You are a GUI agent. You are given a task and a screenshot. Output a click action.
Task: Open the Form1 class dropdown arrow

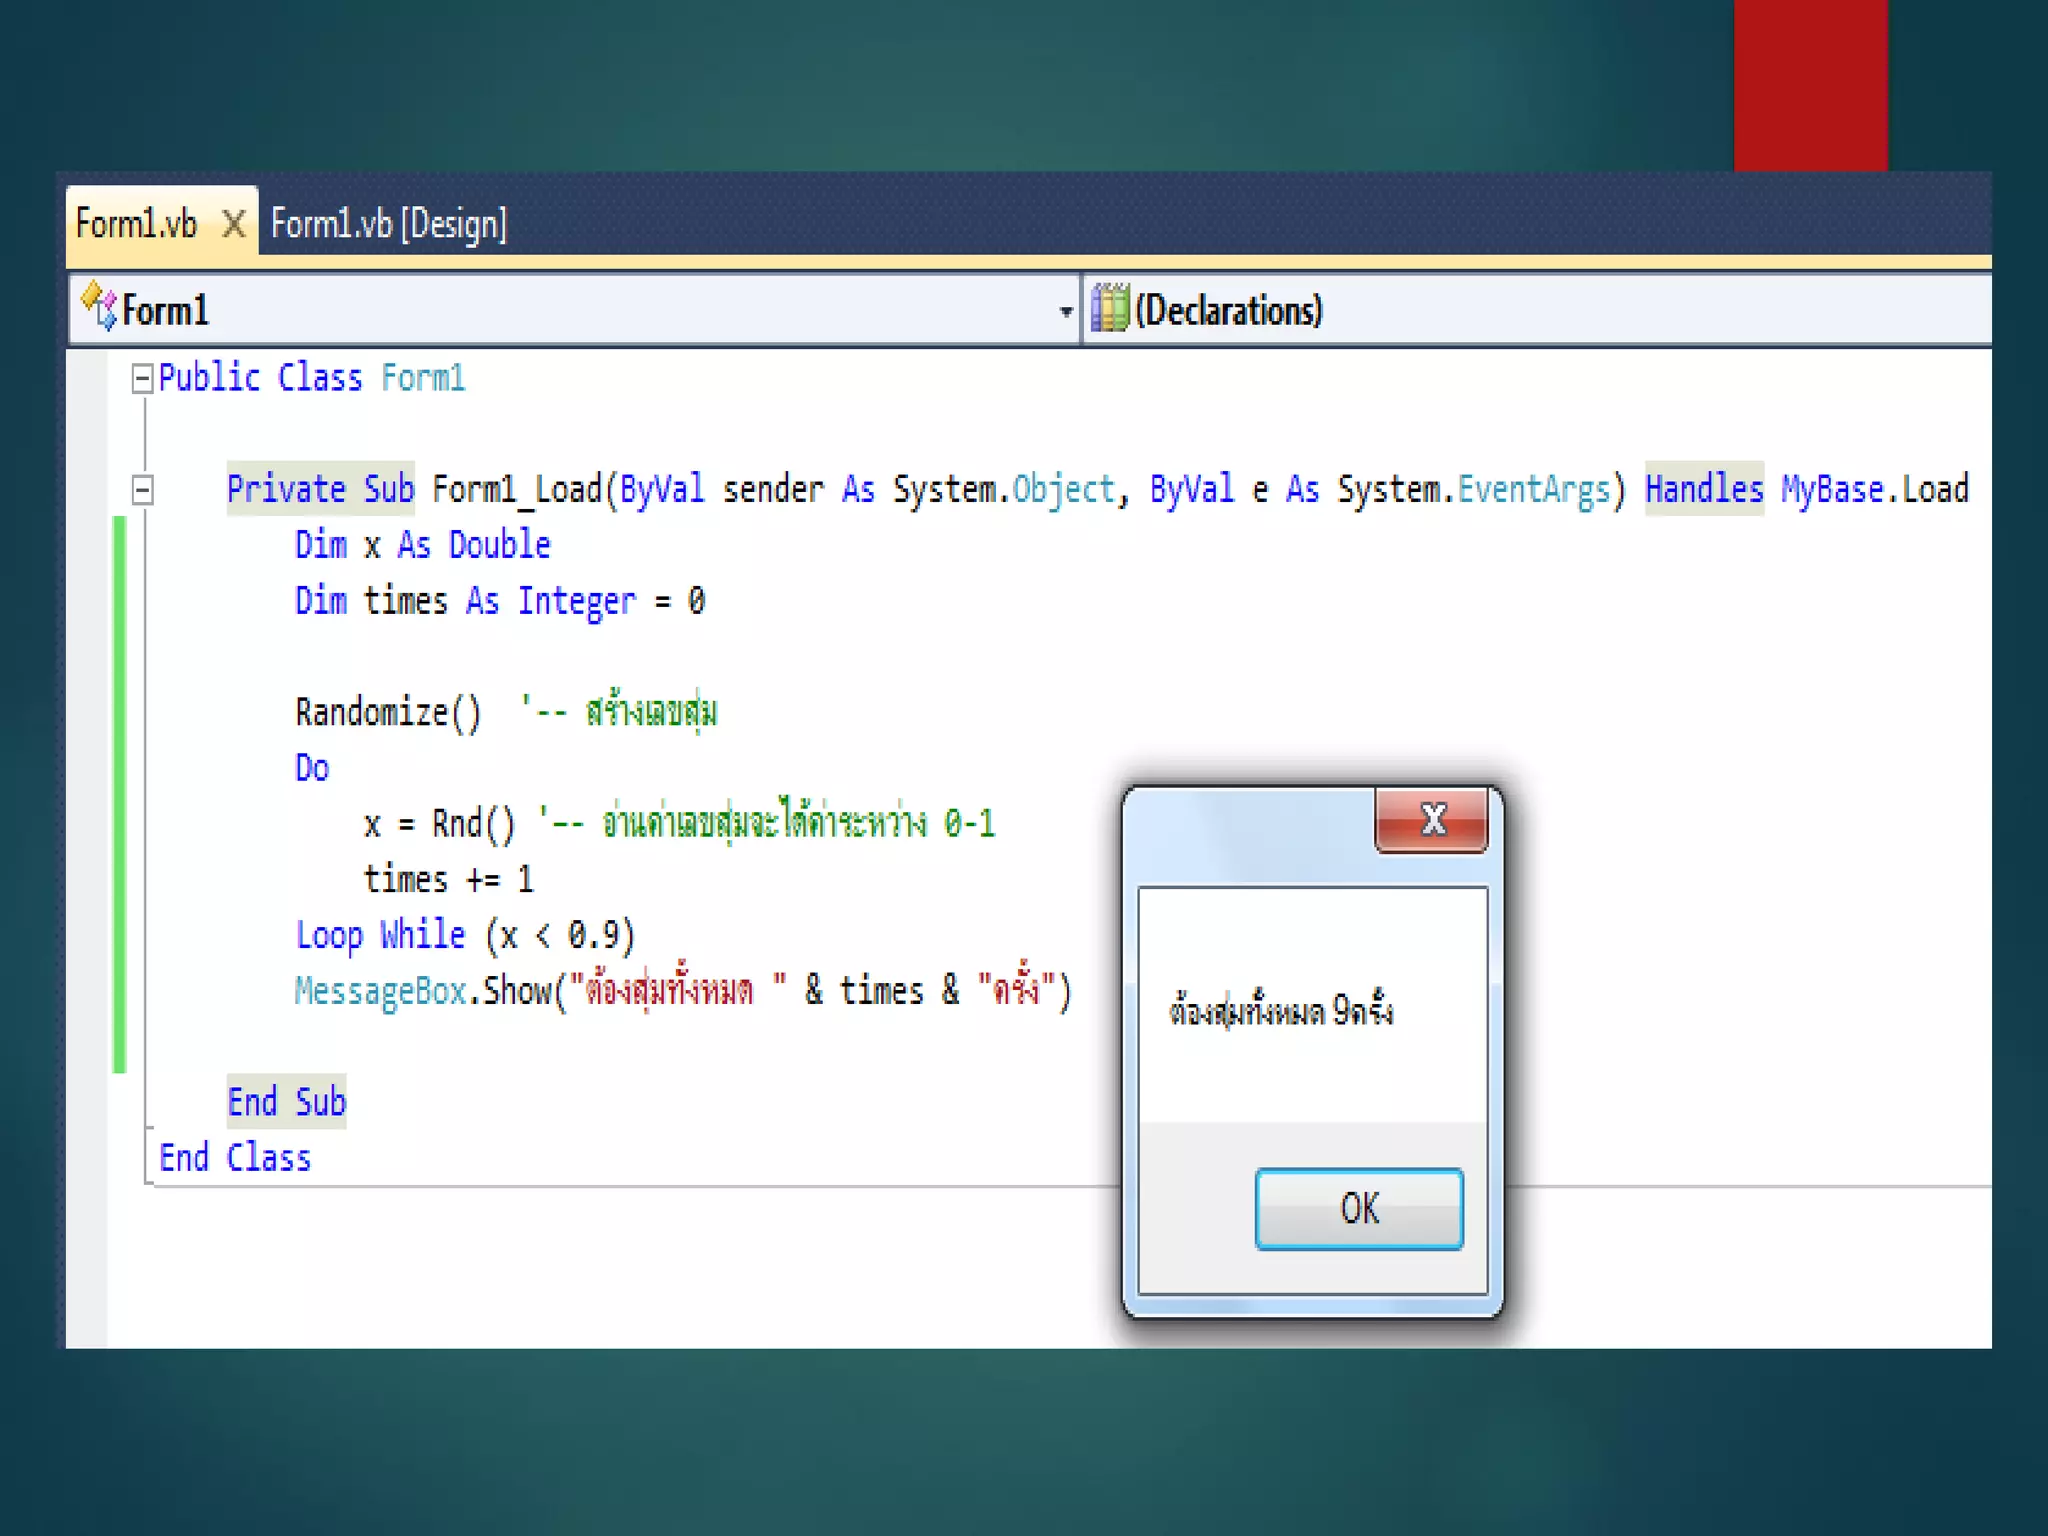tap(1065, 311)
